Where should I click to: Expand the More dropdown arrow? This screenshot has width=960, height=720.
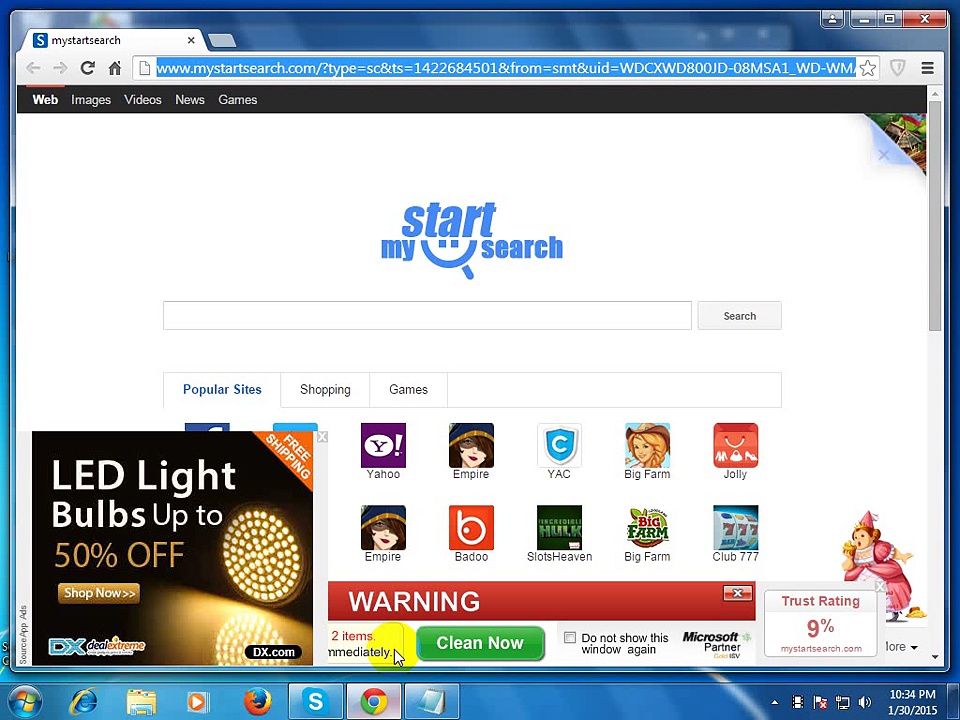point(913,647)
